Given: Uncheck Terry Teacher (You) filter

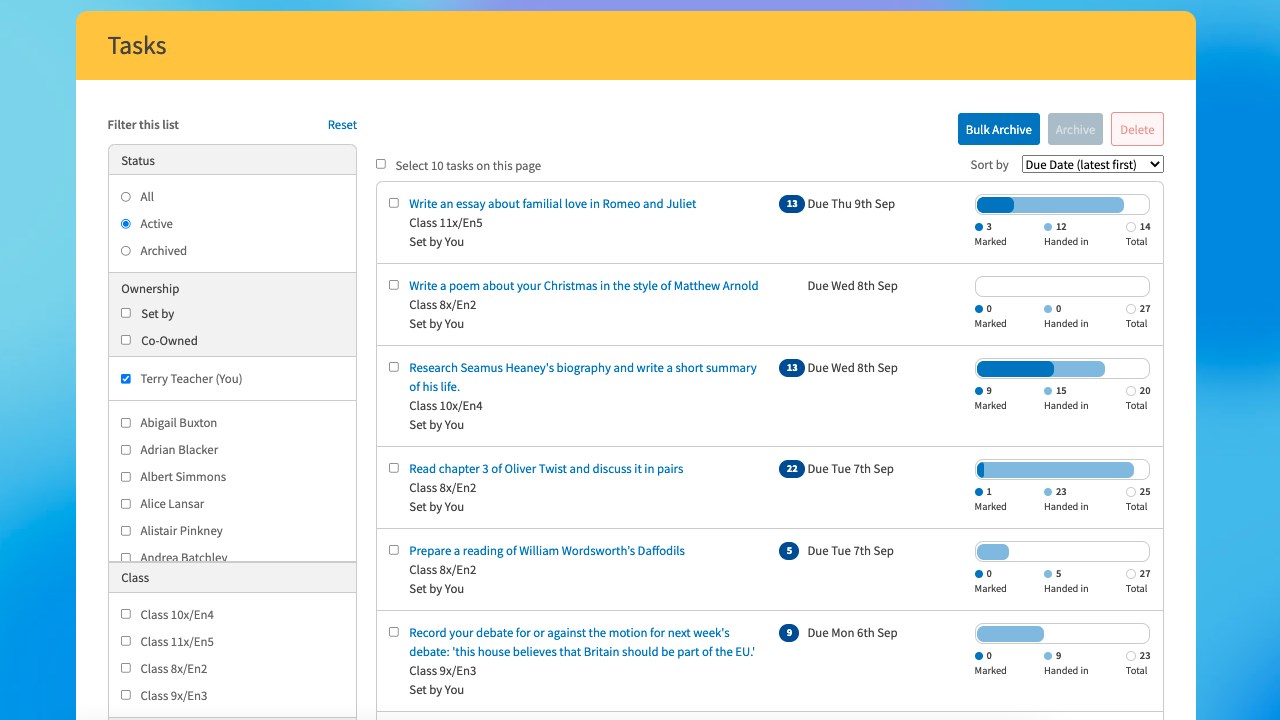Looking at the screenshot, I should point(126,379).
